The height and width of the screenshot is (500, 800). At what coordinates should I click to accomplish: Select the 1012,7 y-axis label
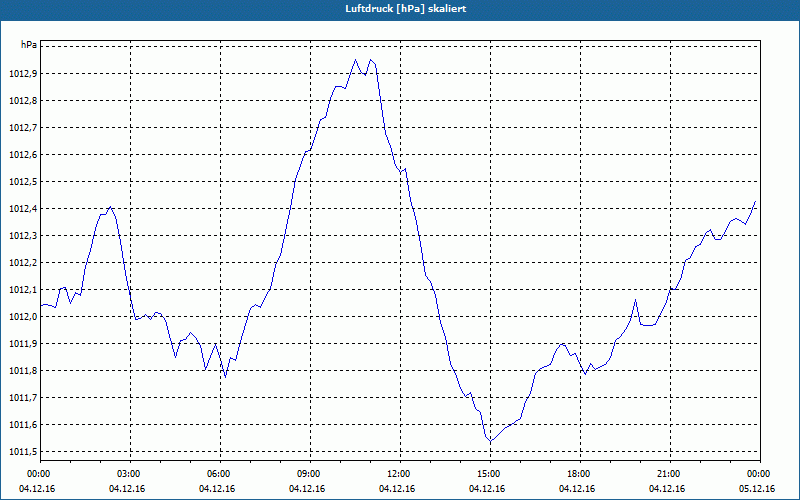23,128
